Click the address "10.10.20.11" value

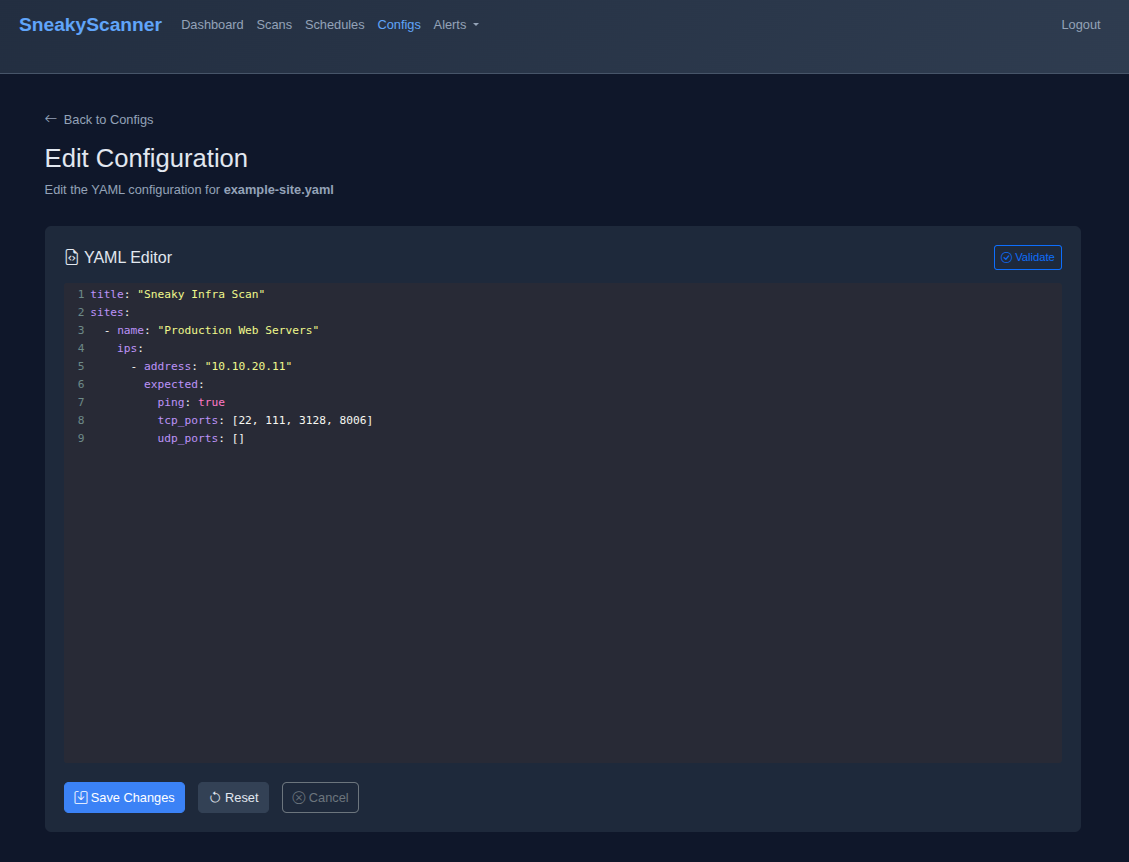(248, 366)
